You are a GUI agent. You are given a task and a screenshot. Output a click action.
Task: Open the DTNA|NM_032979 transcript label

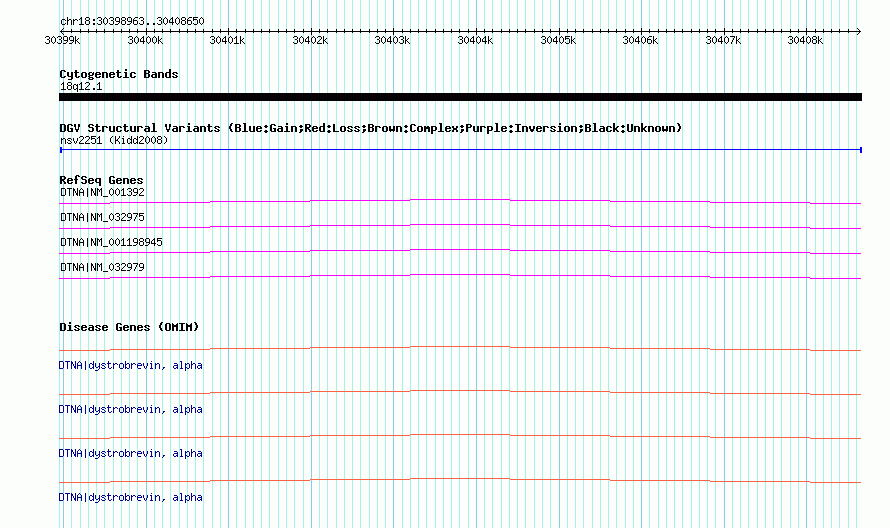pos(102,267)
